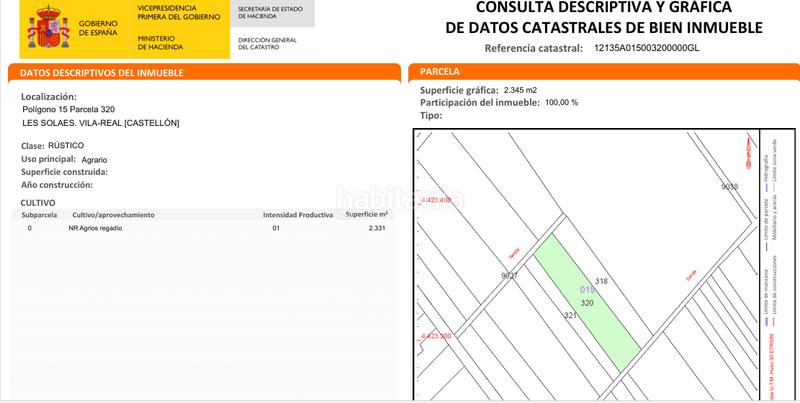Click the 'RÚSTICO' class value
800x403 pixels.
[x=66, y=145]
